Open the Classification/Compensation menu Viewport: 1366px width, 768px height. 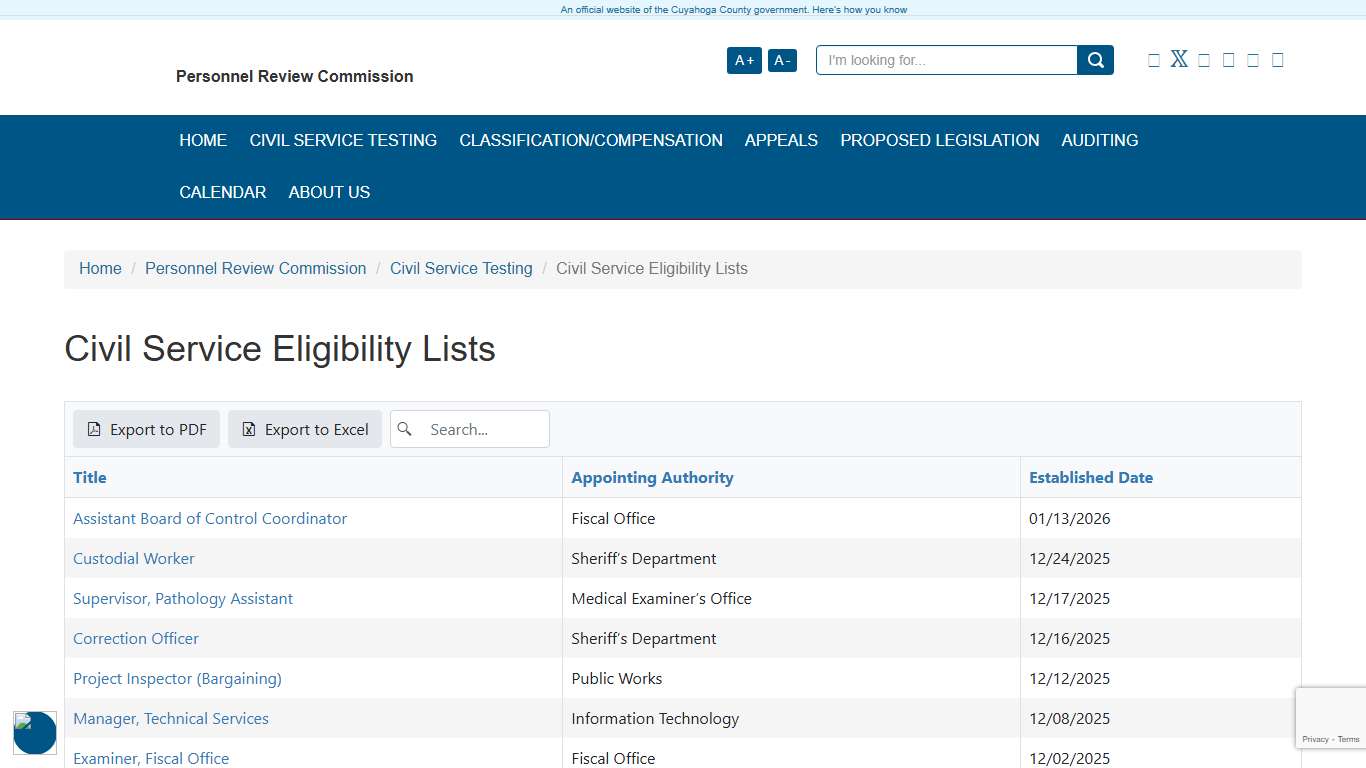point(591,140)
